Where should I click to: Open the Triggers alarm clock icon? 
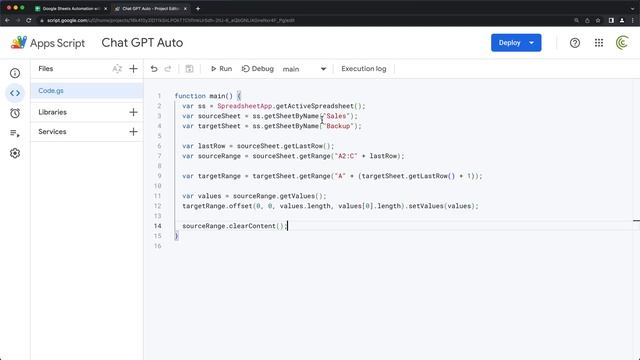pyautogui.click(x=15, y=113)
